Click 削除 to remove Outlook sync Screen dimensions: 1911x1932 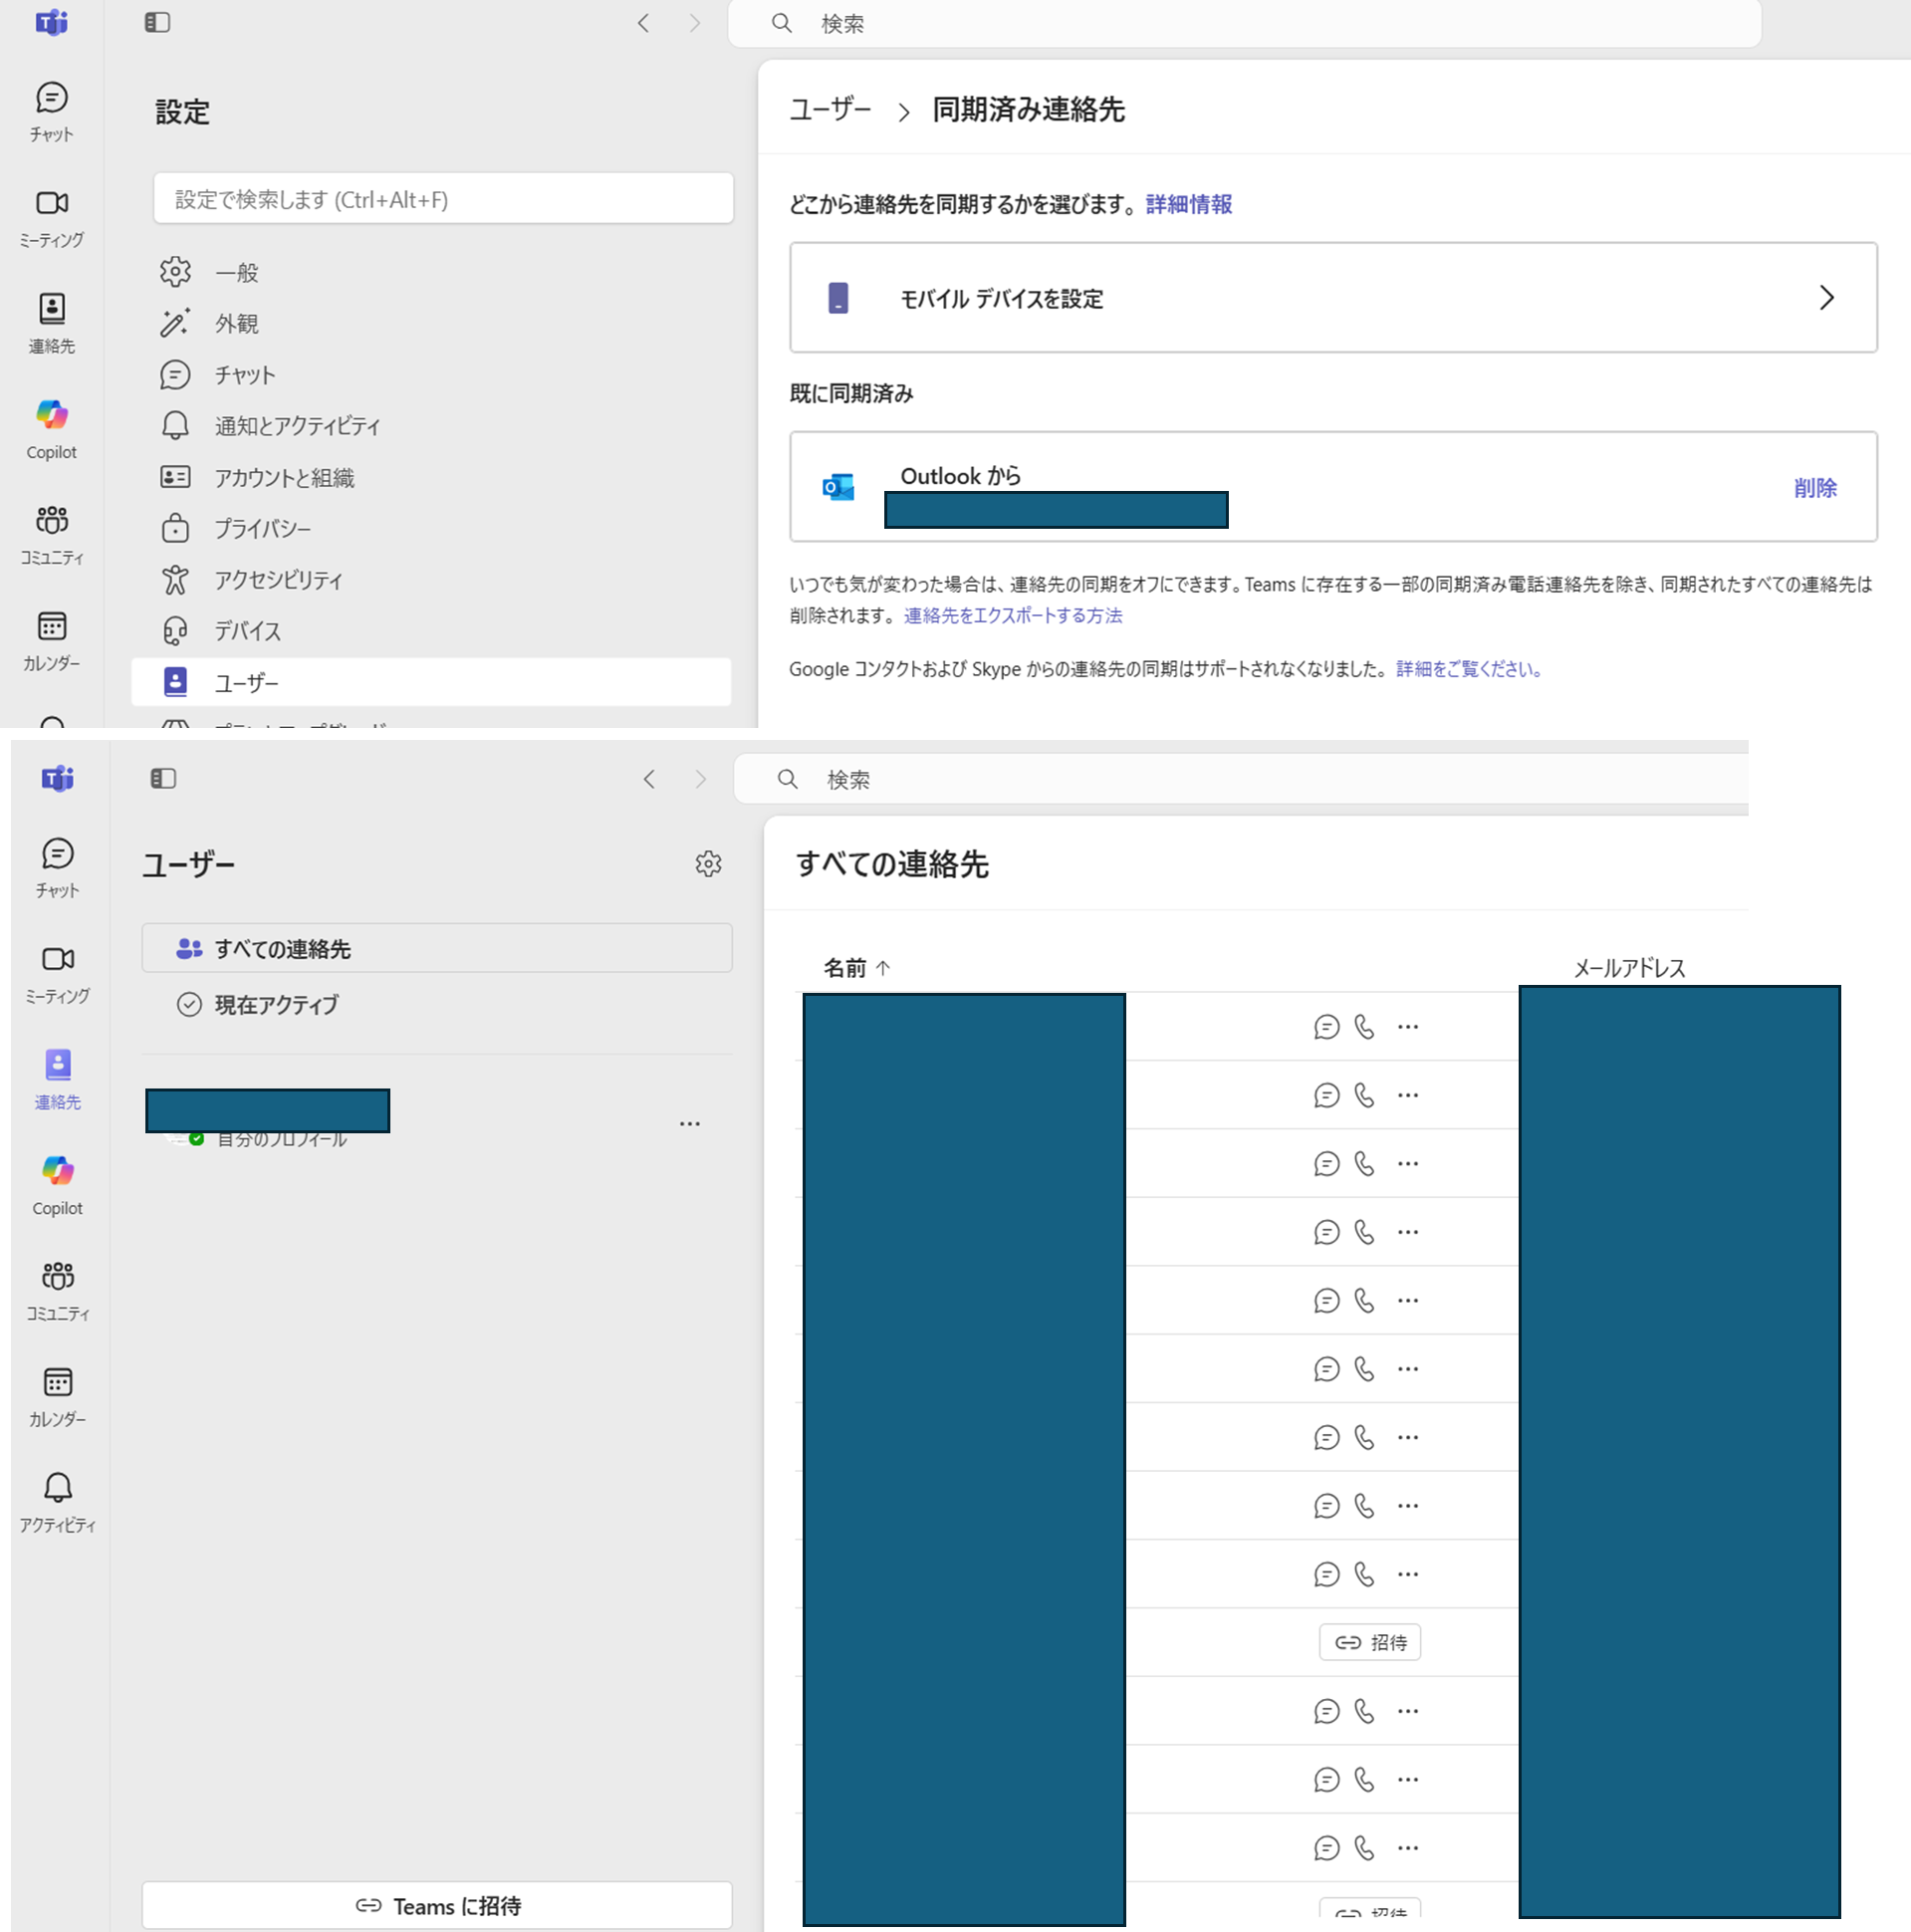click(1815, 488)
